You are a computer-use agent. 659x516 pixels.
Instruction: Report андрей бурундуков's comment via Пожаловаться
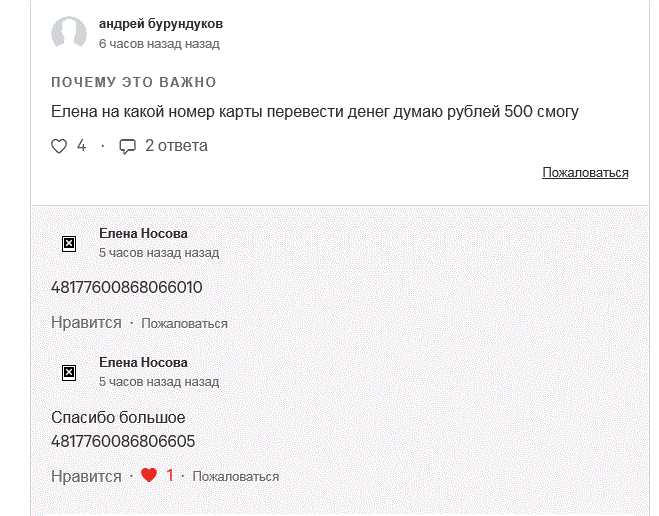click(x=585, y=172)
